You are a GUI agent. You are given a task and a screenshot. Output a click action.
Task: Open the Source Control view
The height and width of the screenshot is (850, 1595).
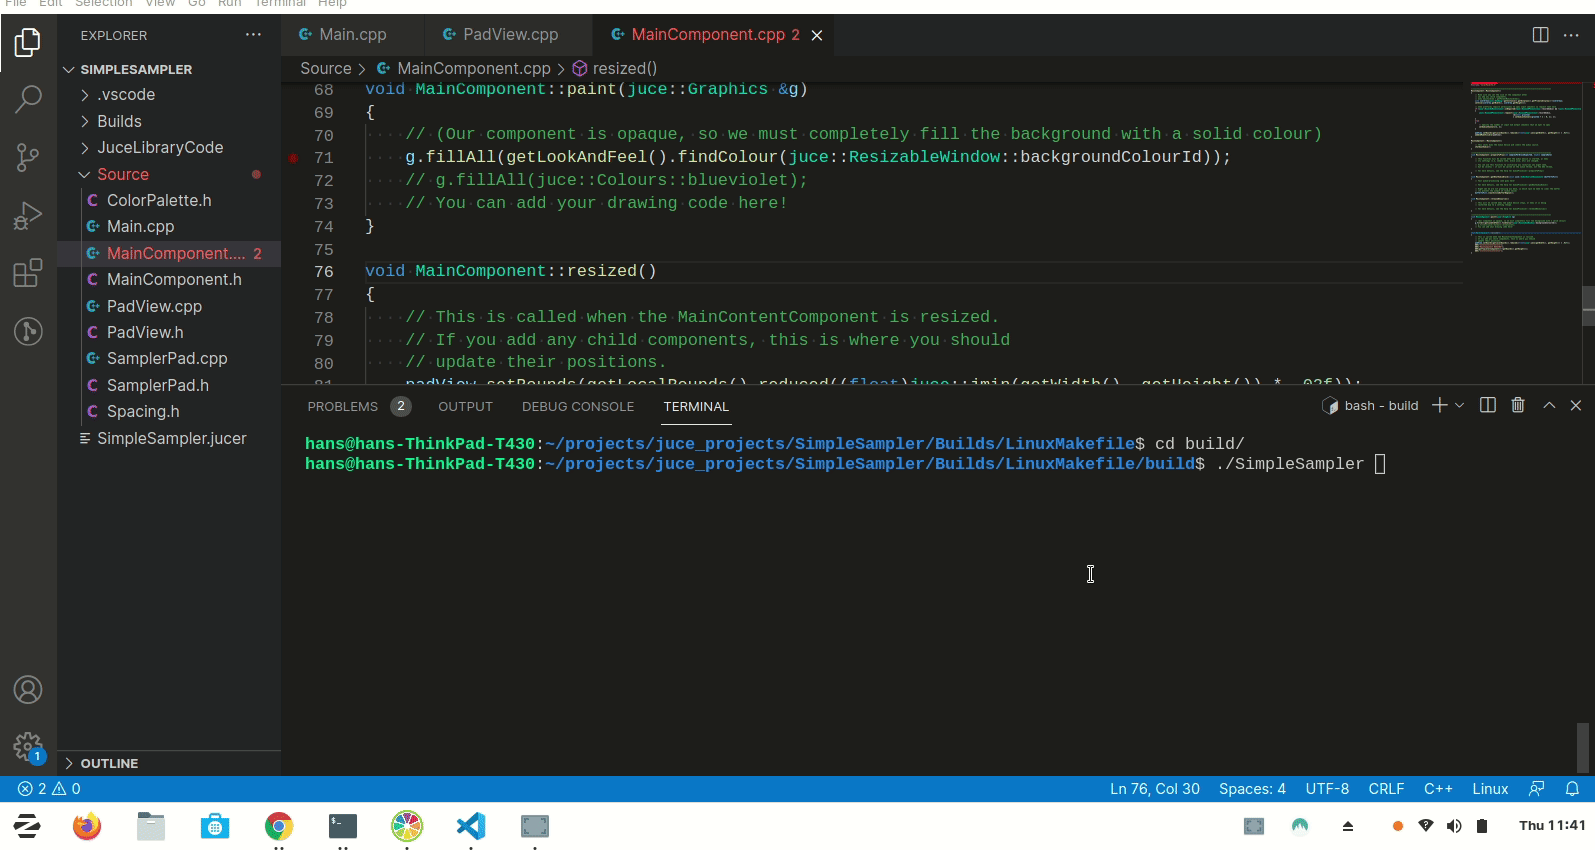point(28,157)
